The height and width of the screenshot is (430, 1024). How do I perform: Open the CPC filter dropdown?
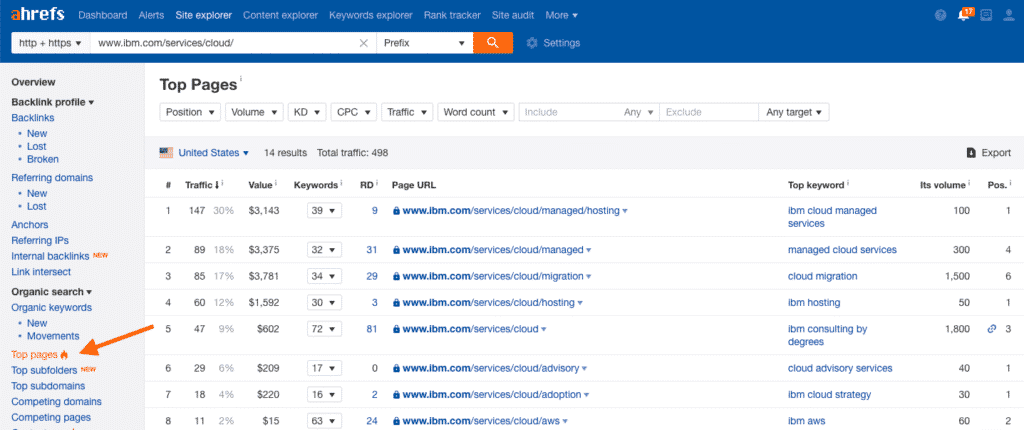[353, 112]
